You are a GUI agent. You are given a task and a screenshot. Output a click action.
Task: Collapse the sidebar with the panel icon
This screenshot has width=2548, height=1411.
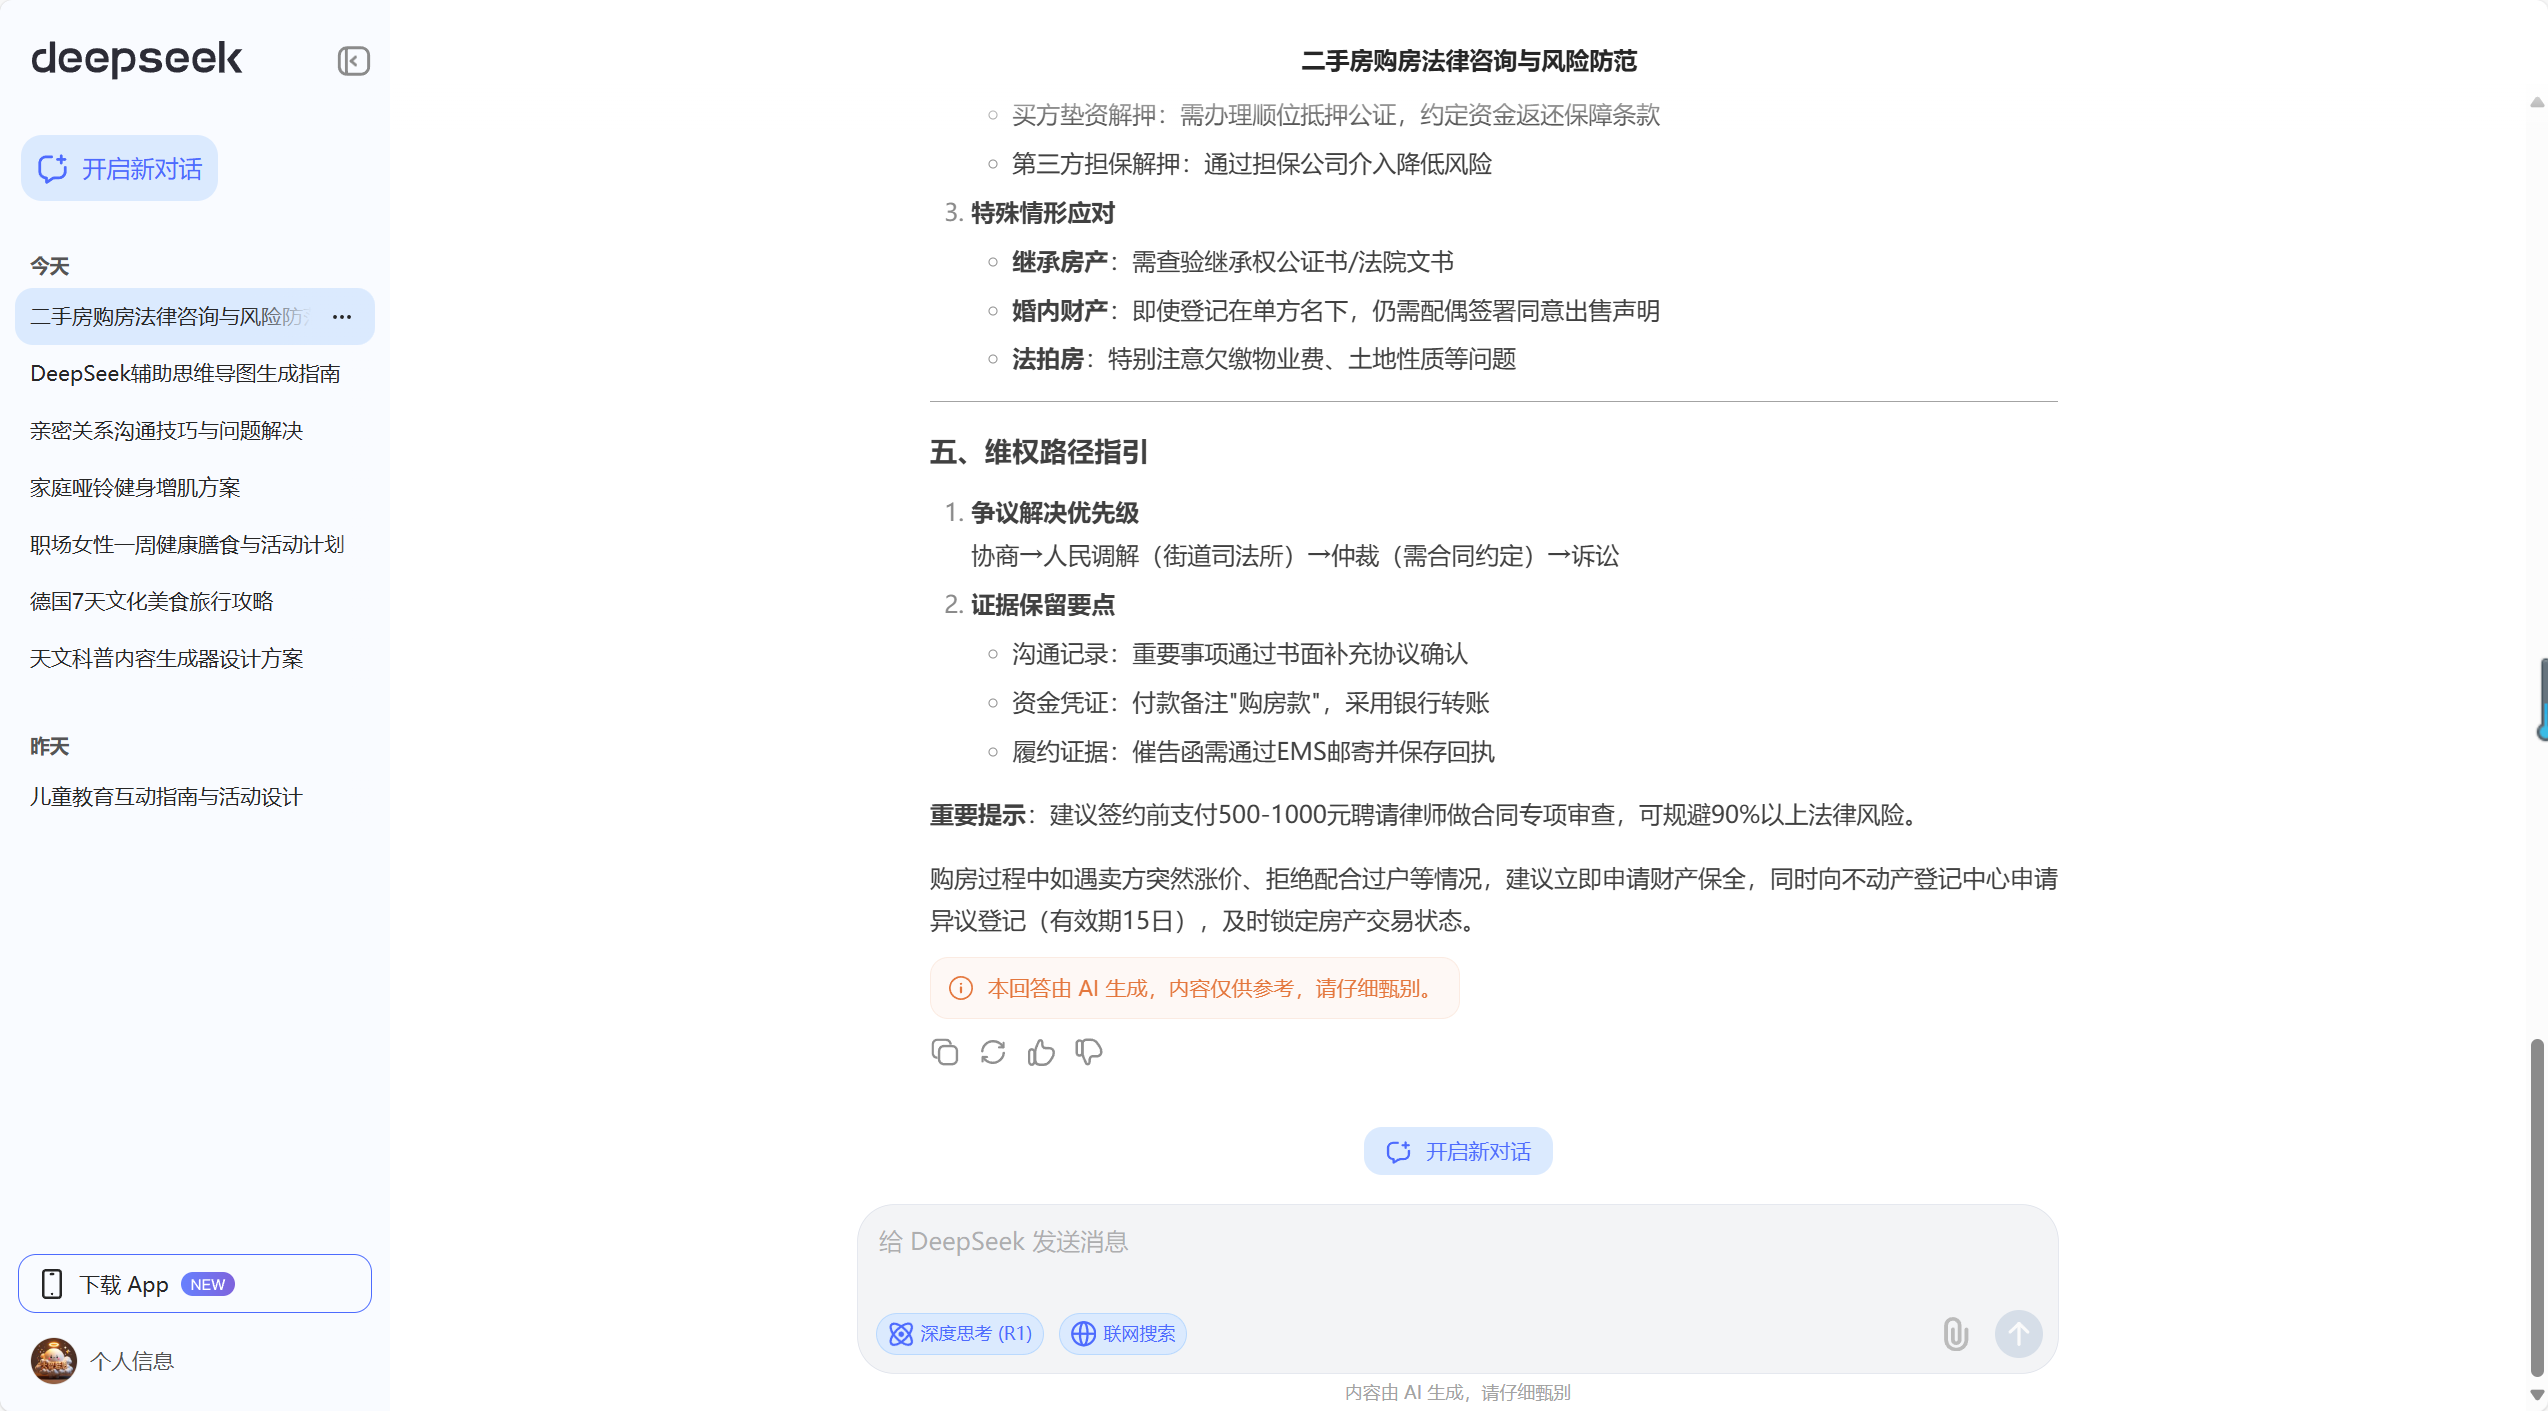(353, 61)
